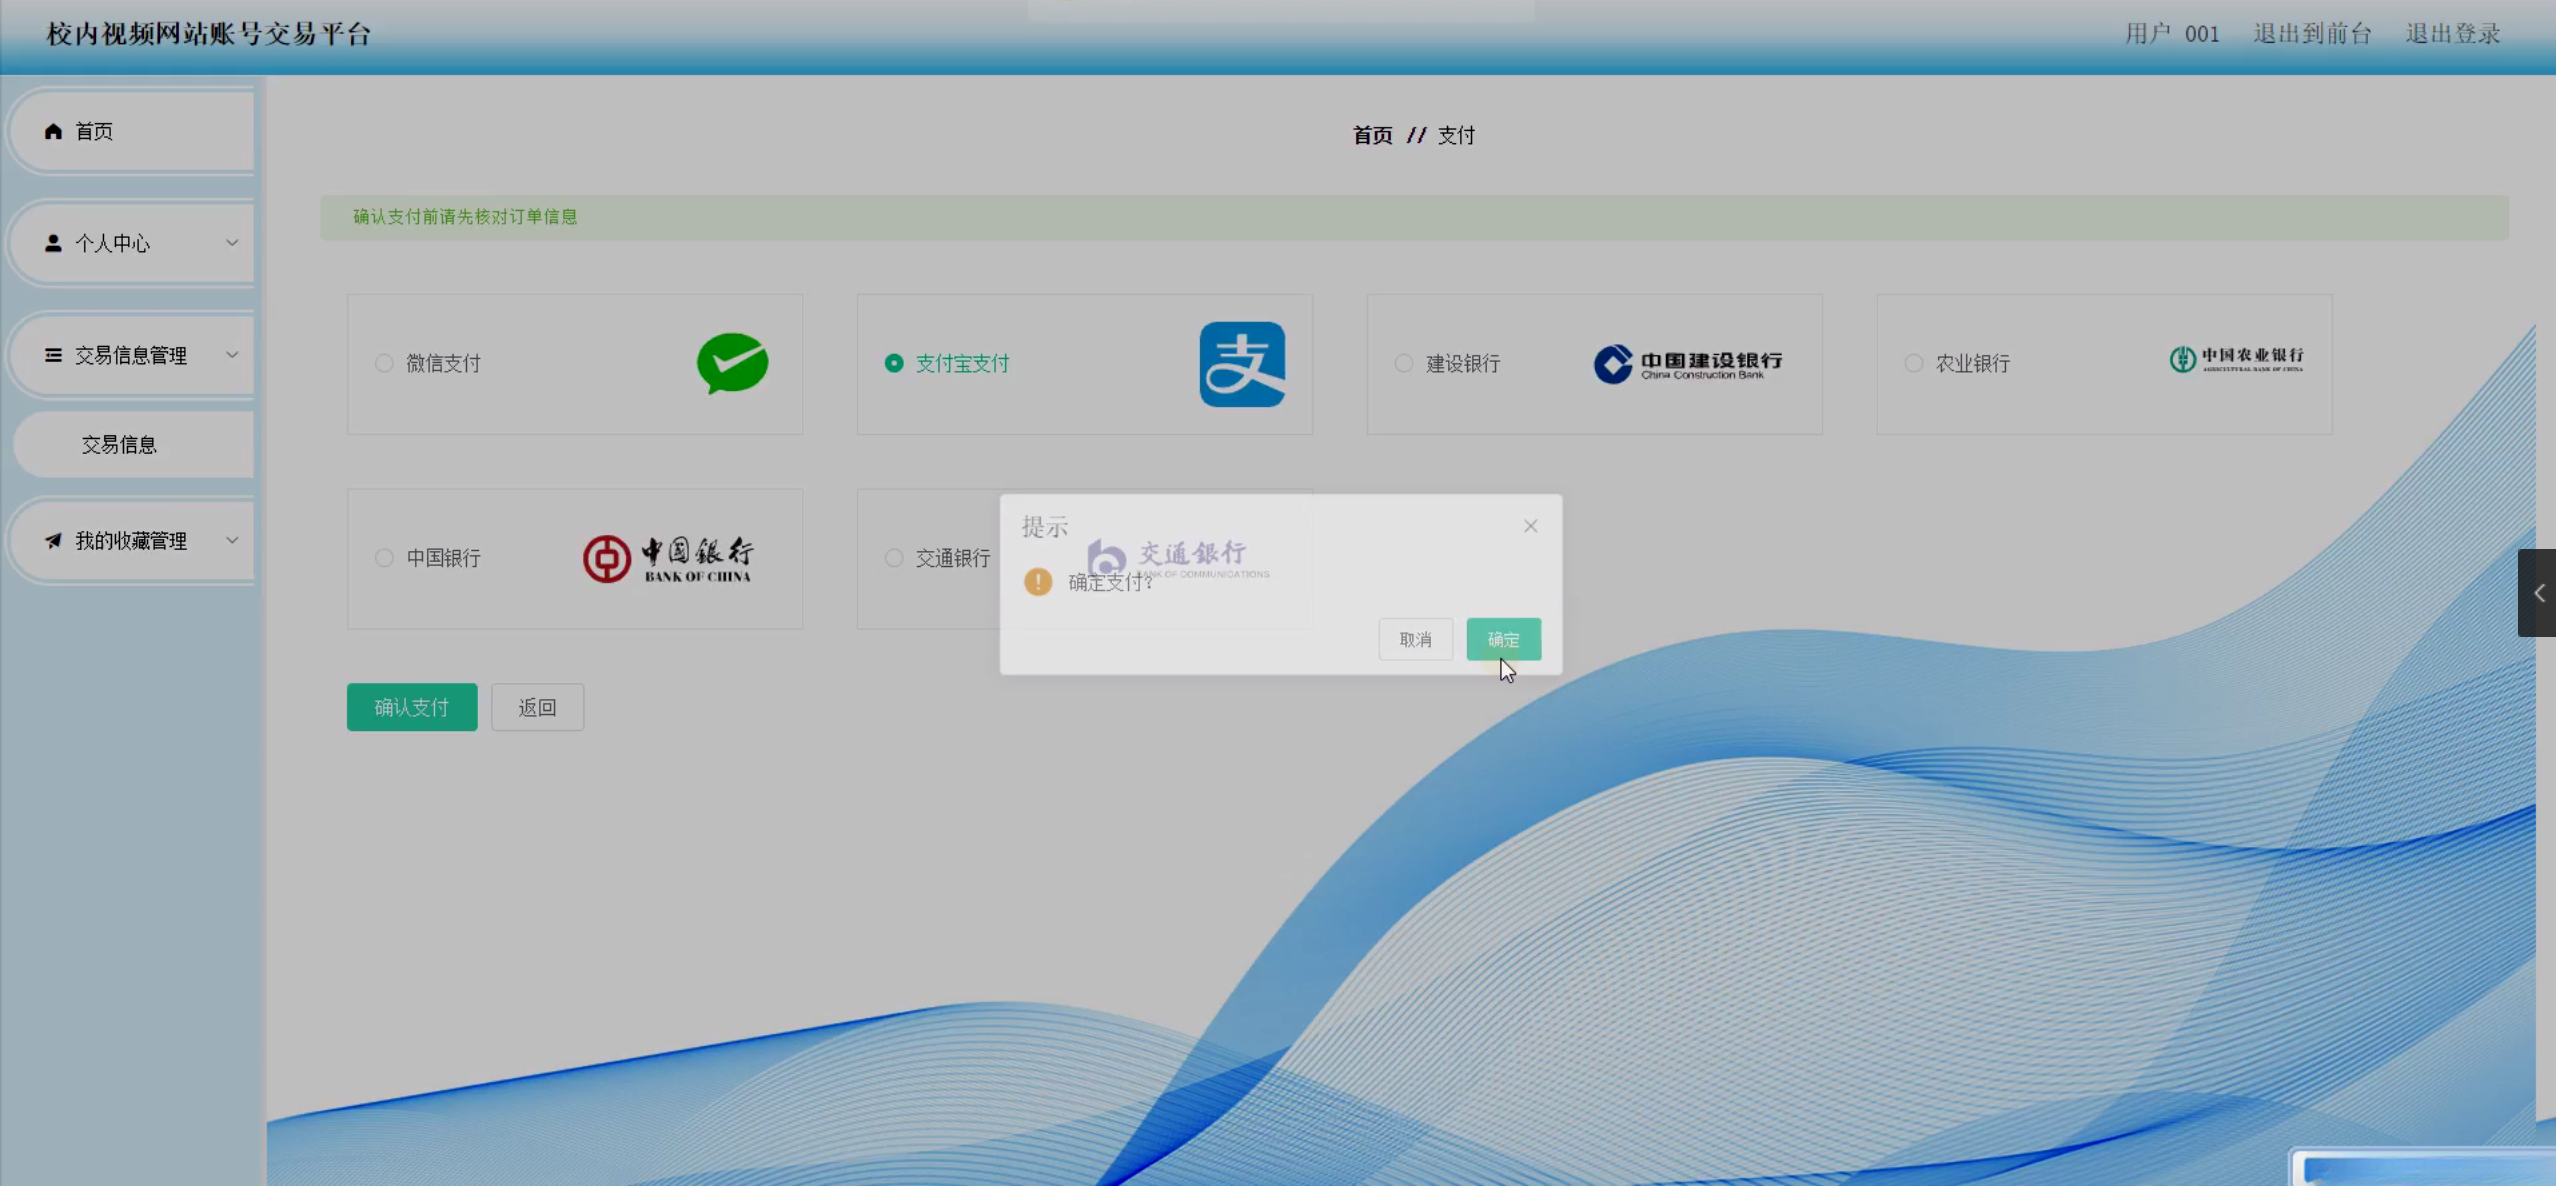Click the China Construction Bank logo

(1687, 364)
